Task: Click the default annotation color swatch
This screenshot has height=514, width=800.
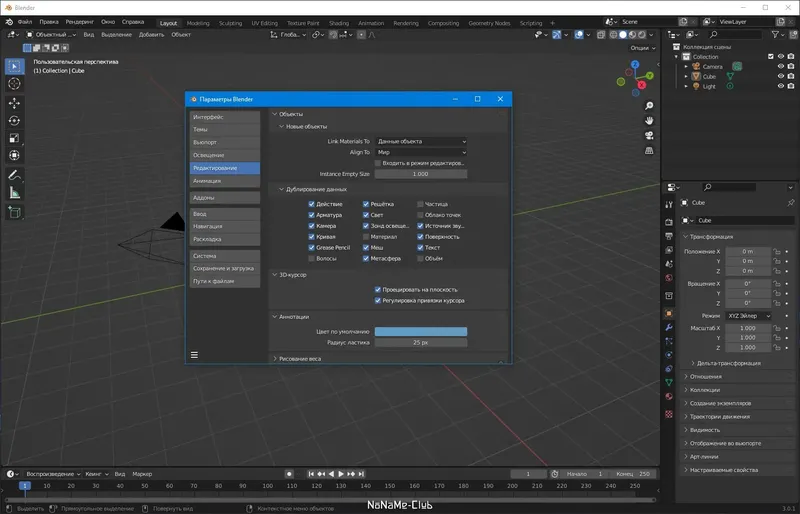Action: point(420,331)
